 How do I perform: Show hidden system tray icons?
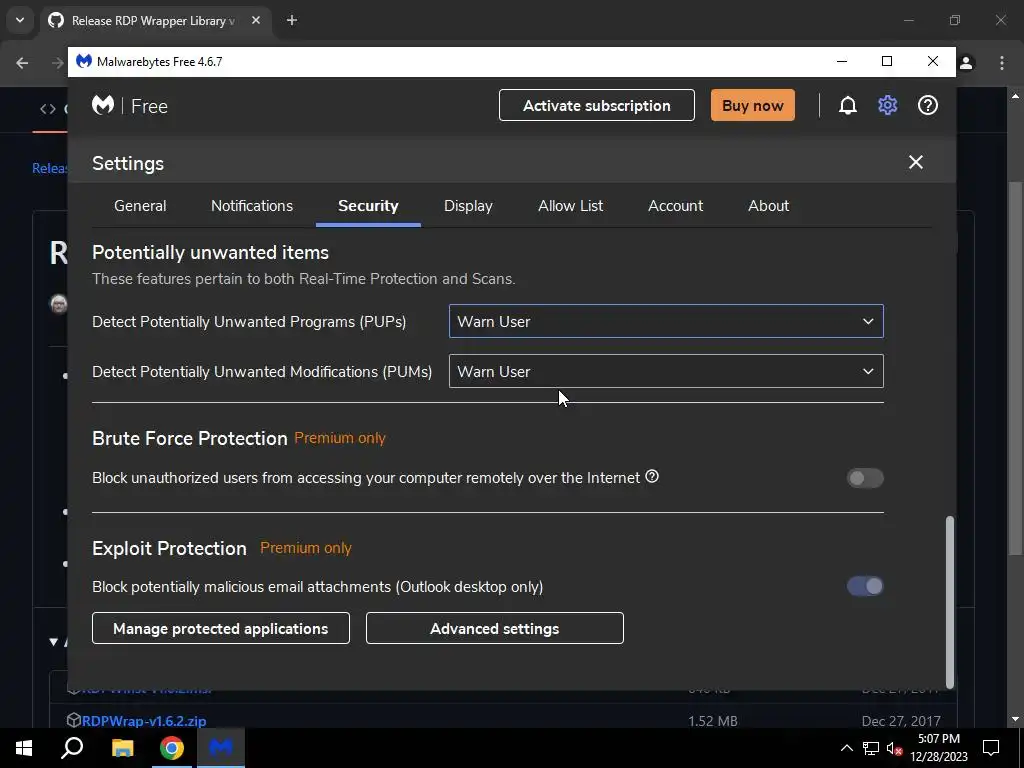(846, 748)
